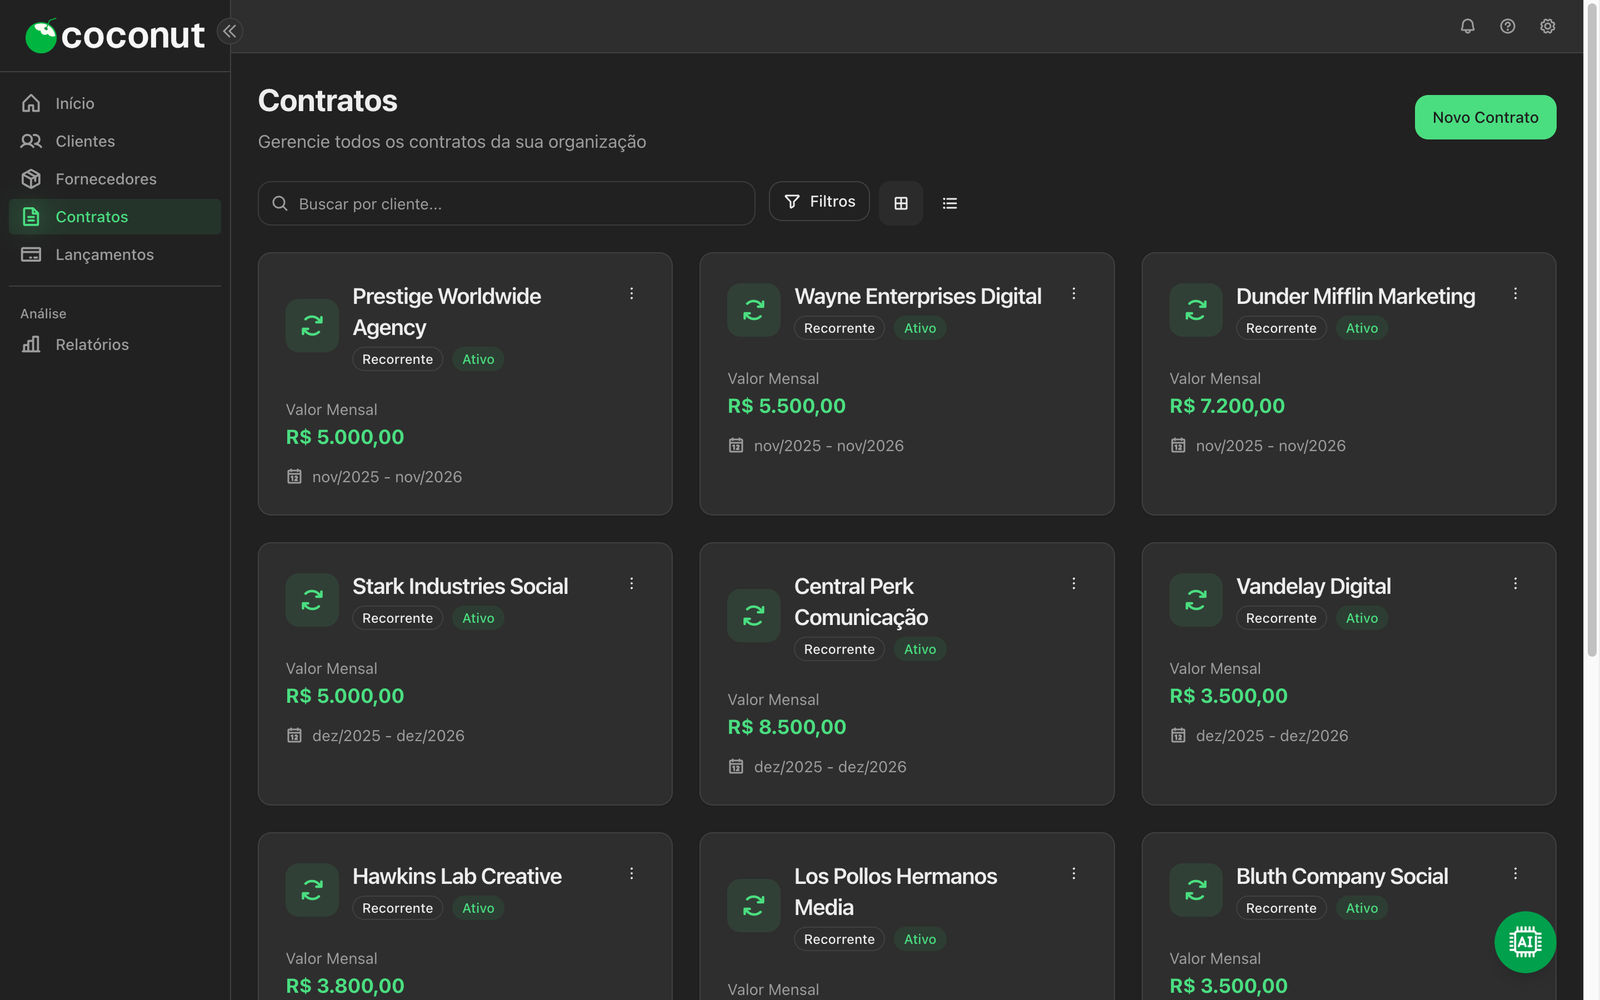Click calendar icon on Stark Industries card

tap(294, 735)
